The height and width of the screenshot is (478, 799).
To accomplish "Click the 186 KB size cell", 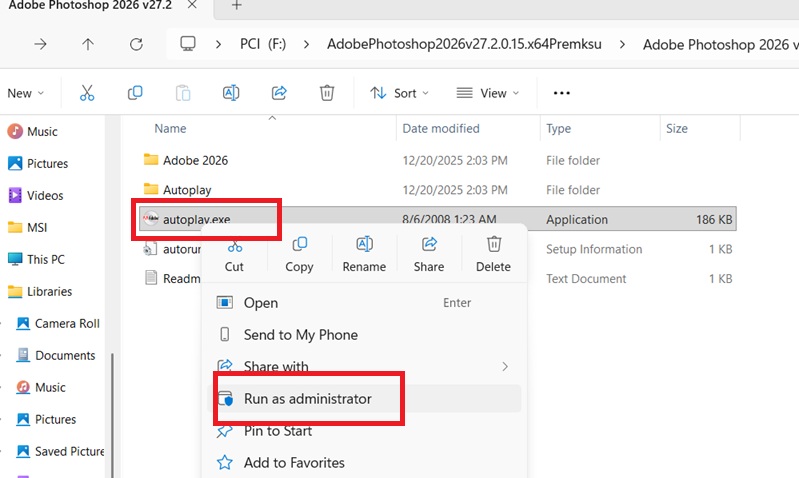I will pos(714,220).
